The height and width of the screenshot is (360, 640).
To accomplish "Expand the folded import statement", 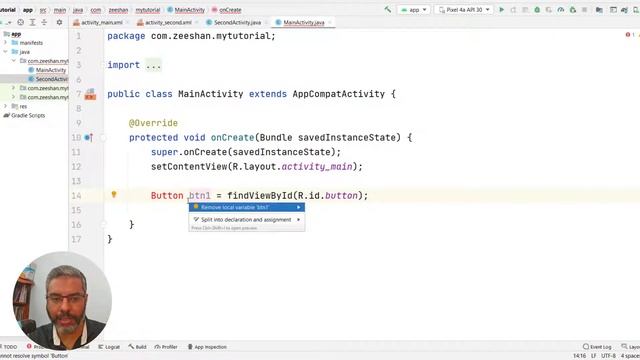I will click(153, 65).
